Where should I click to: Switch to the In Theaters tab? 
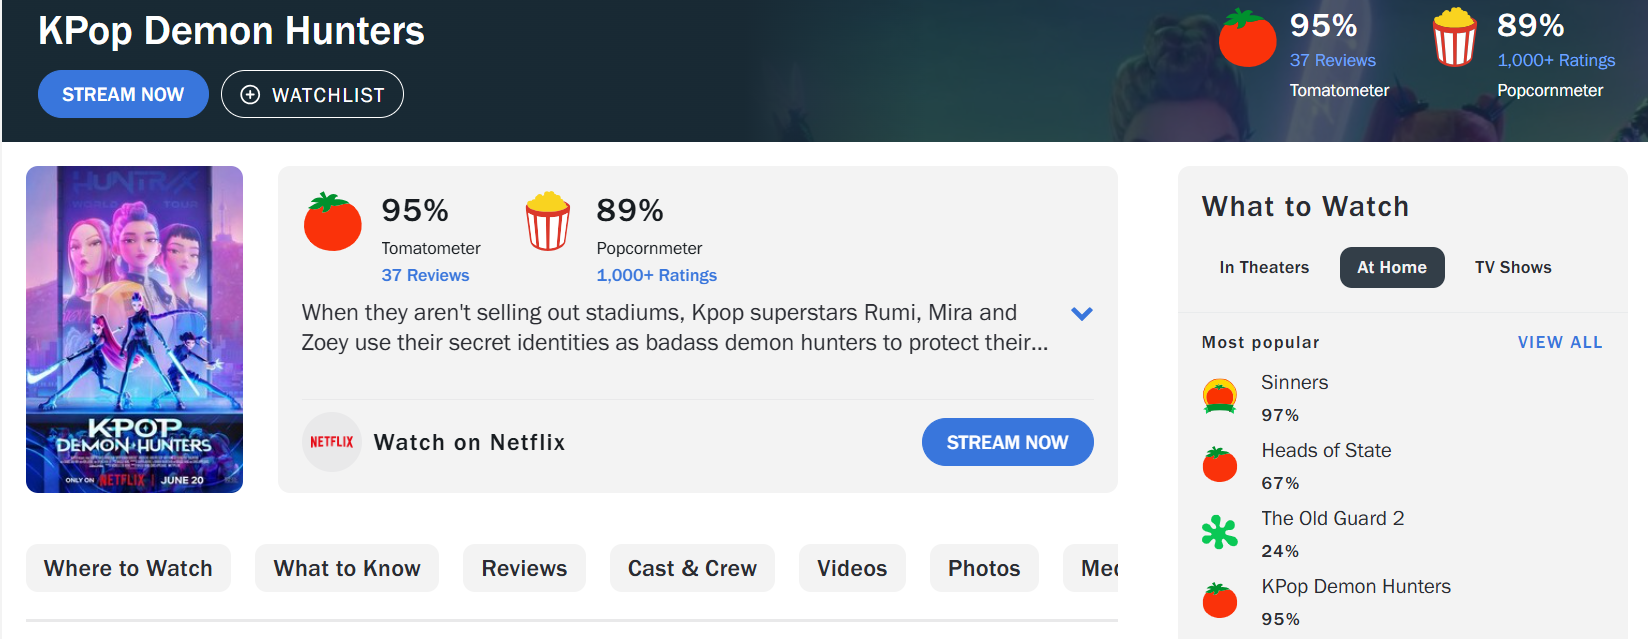1264,267
